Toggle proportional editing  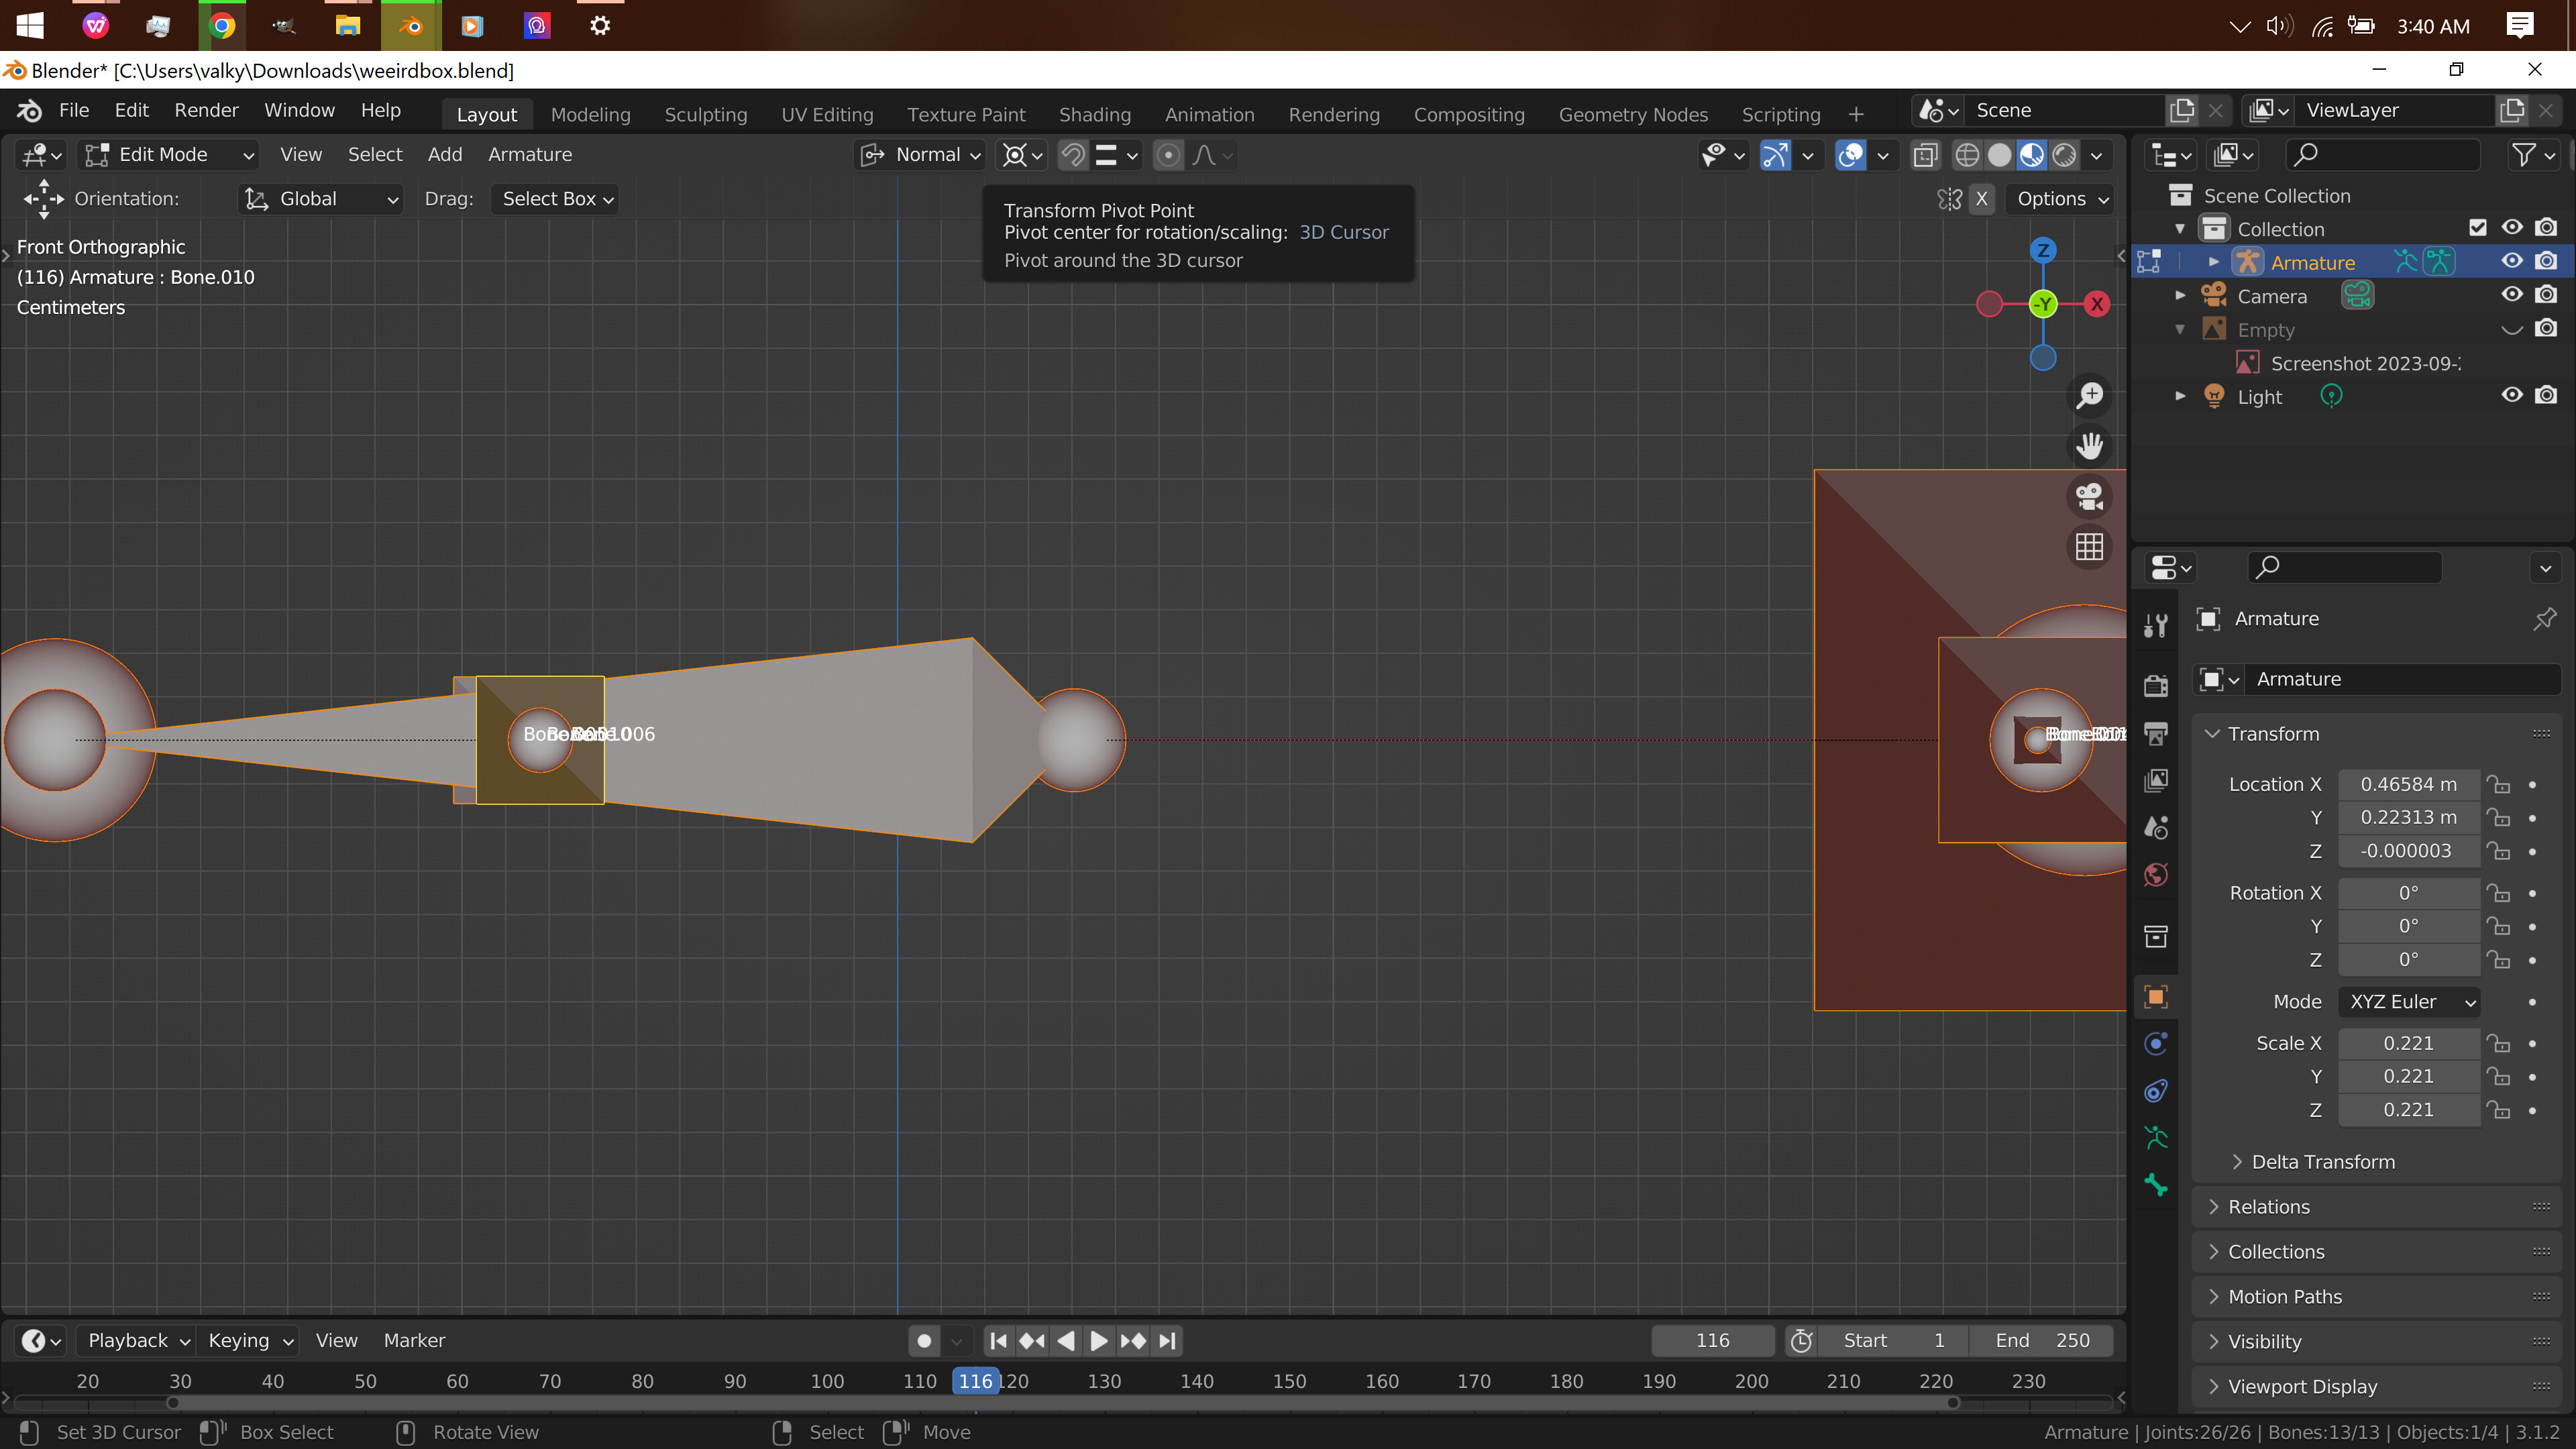click(x=1168, y=155)
